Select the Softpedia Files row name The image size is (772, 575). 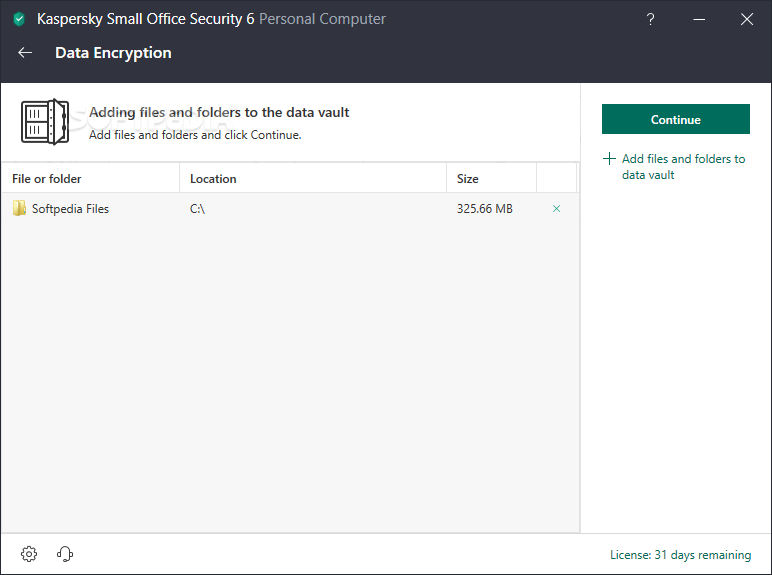coord(70,209)
